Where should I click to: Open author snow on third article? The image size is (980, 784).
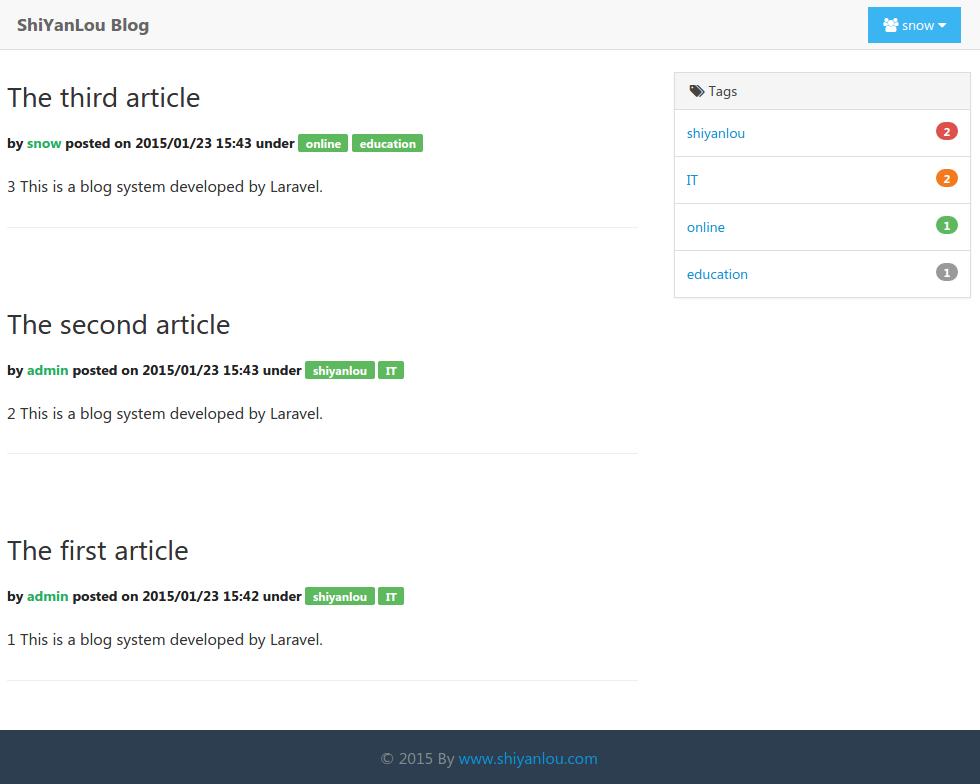44,143
